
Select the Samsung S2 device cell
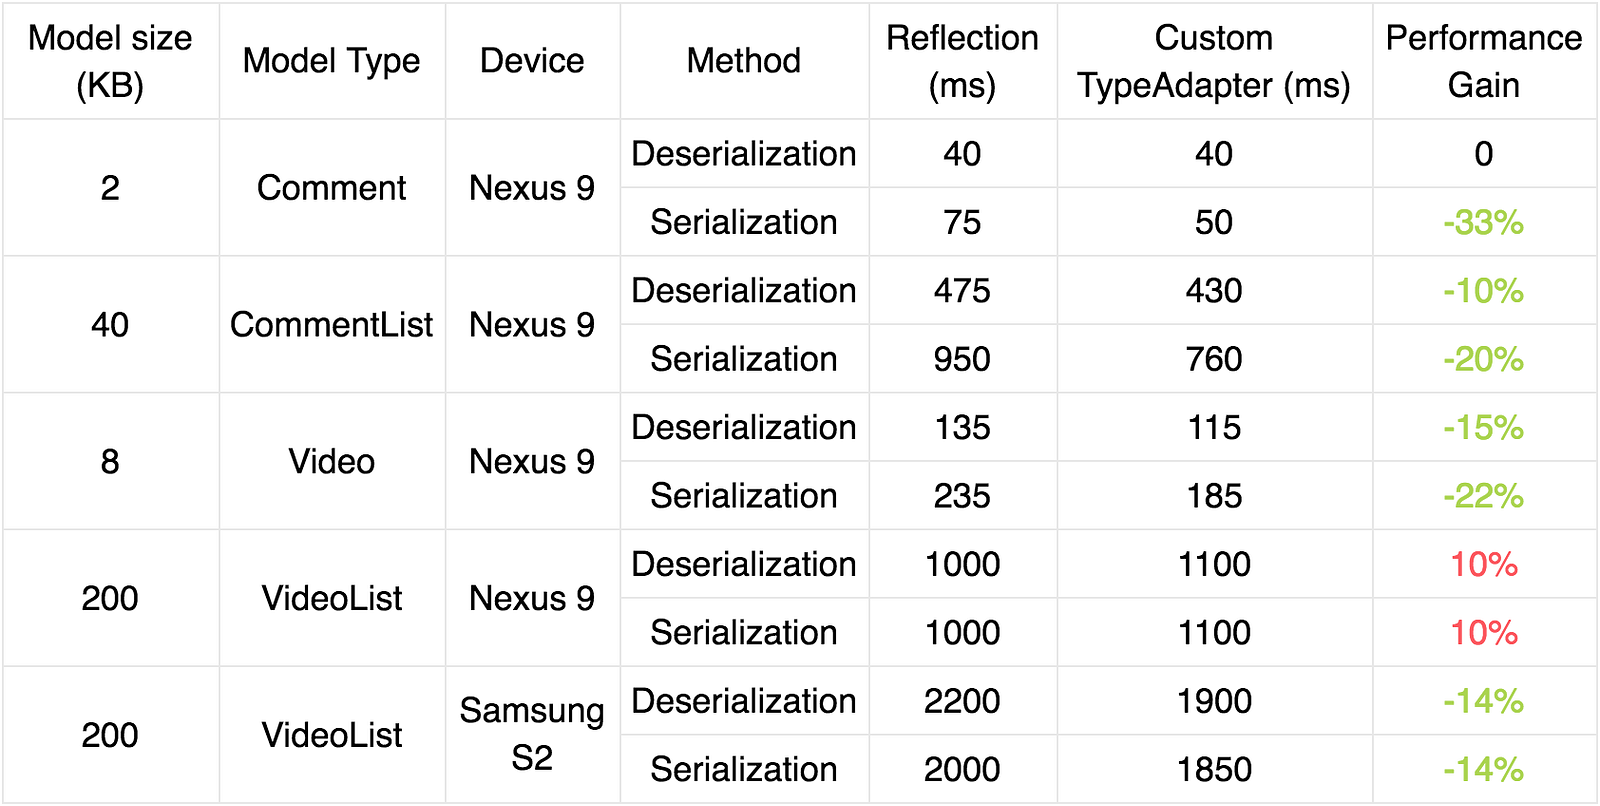click(532, 735)
